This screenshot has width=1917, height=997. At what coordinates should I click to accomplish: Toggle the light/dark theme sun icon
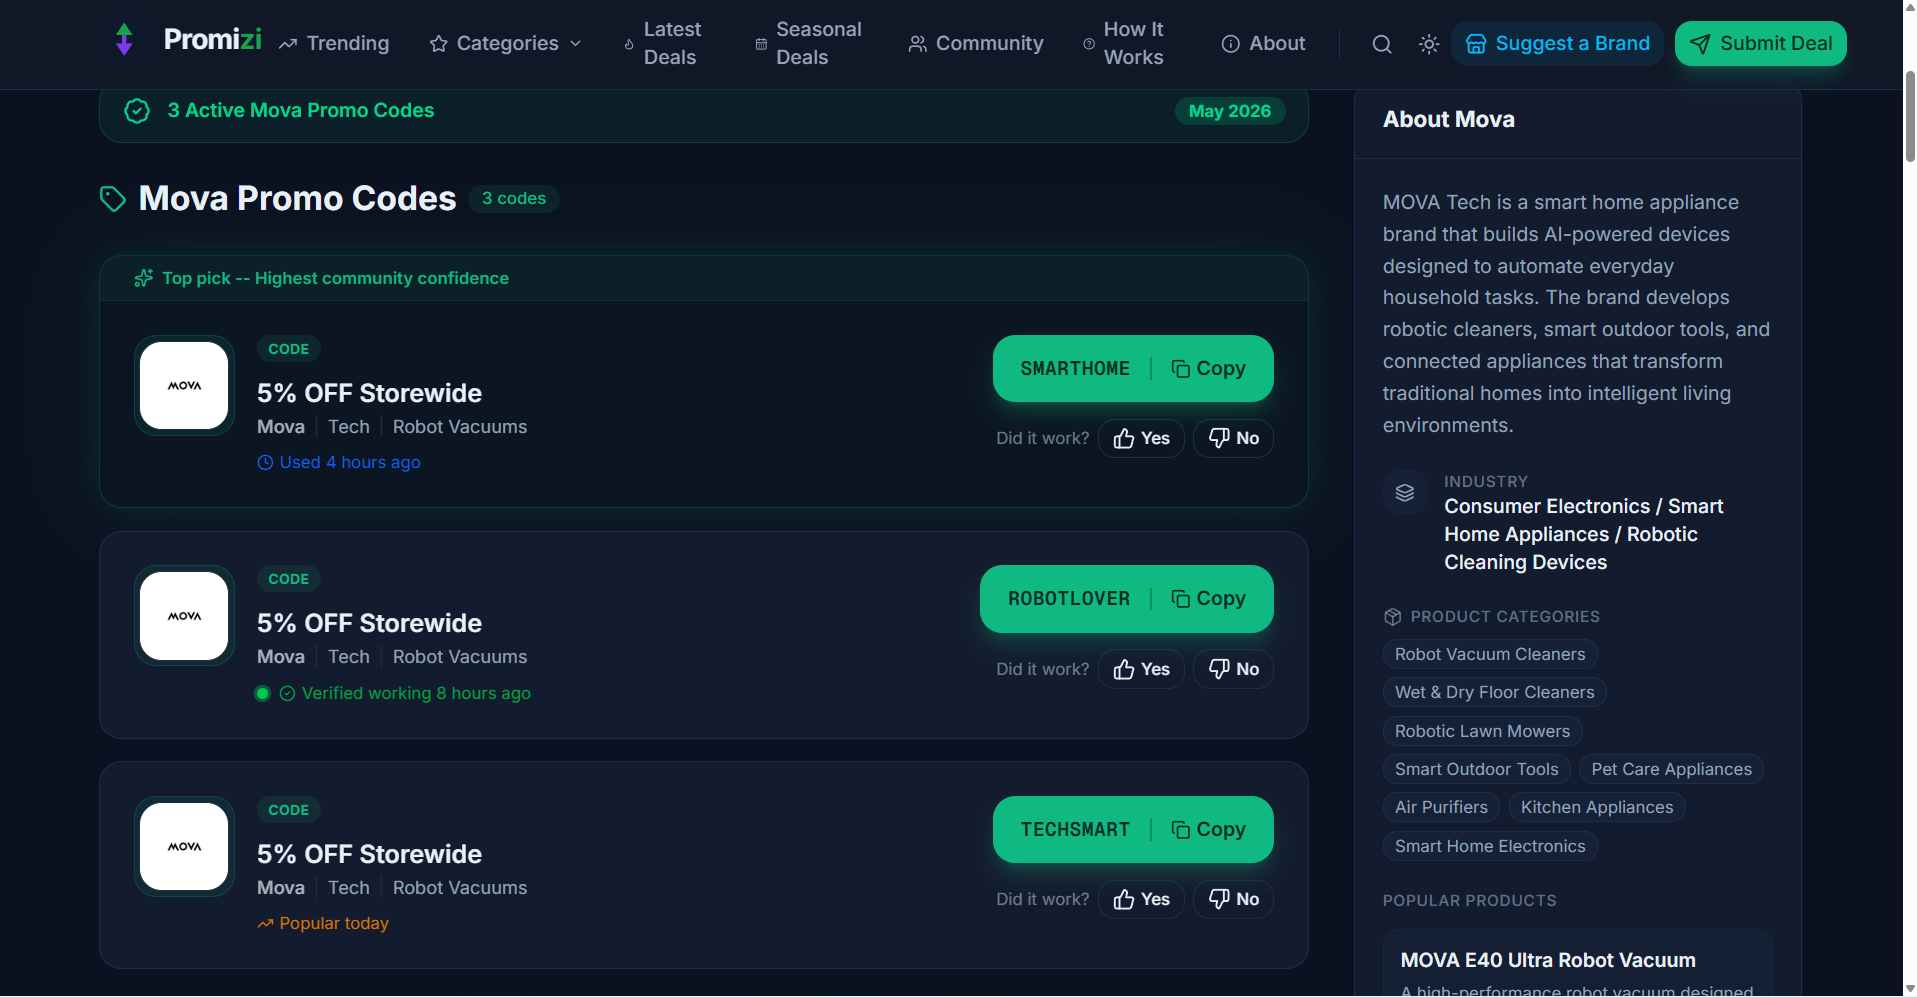(x=1429, y=44)
